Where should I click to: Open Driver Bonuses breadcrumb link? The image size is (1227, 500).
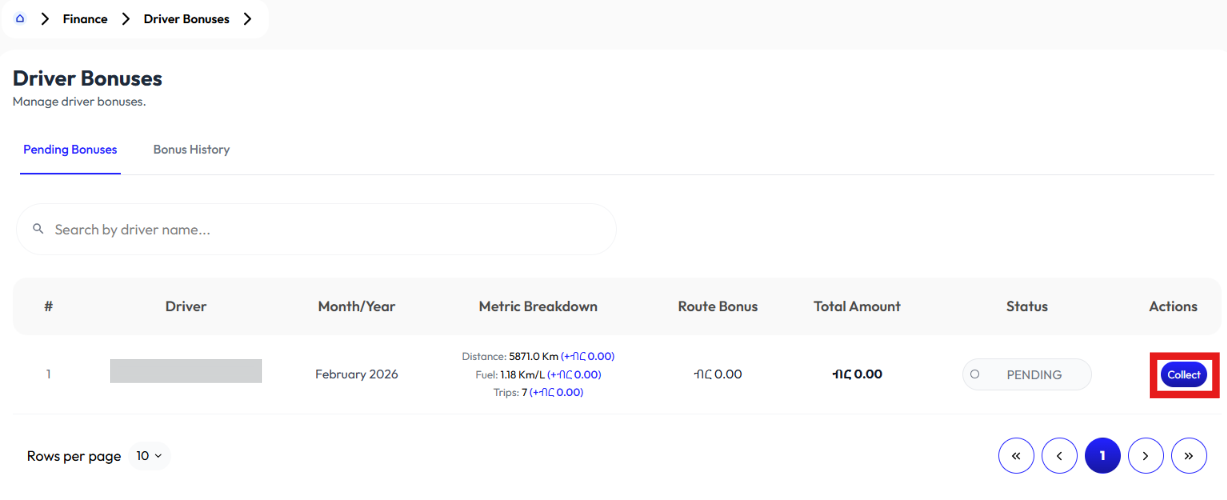pos(186,19)
